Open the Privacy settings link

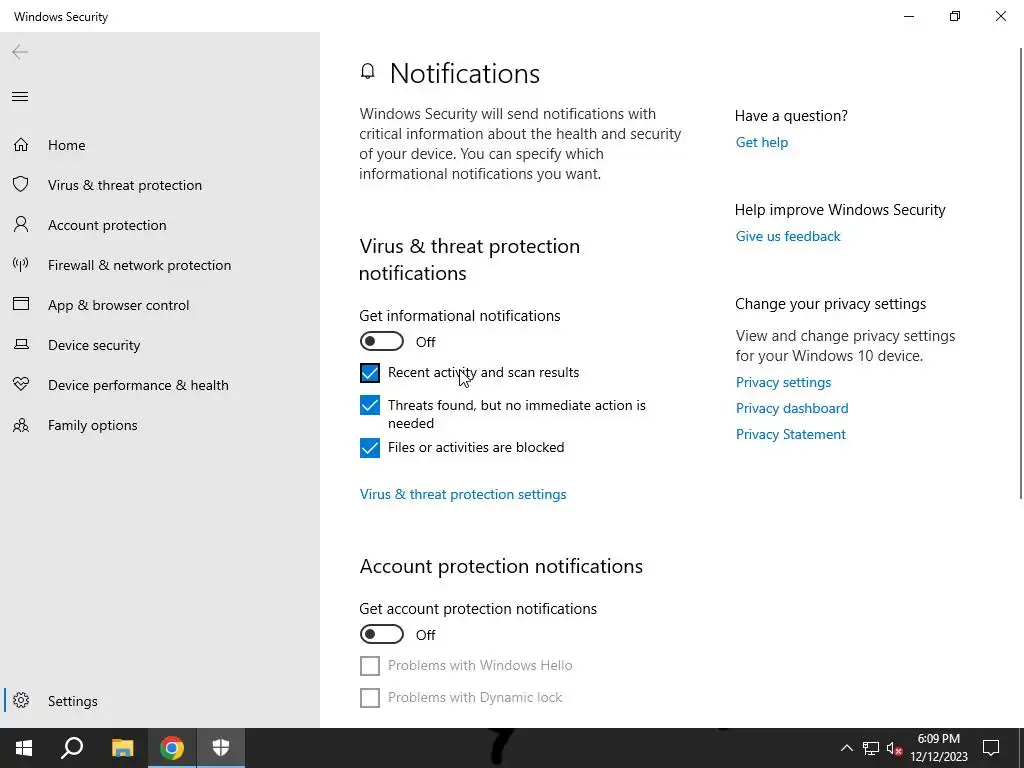coord(784,382)
